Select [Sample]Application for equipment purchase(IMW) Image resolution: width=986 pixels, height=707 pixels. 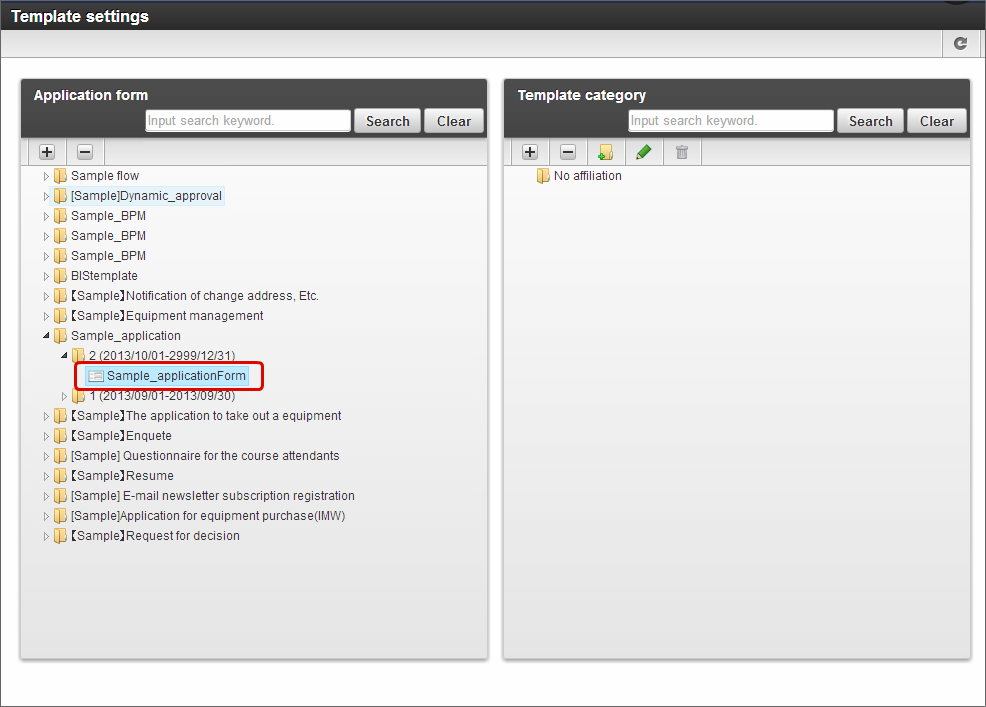(208, 516)
